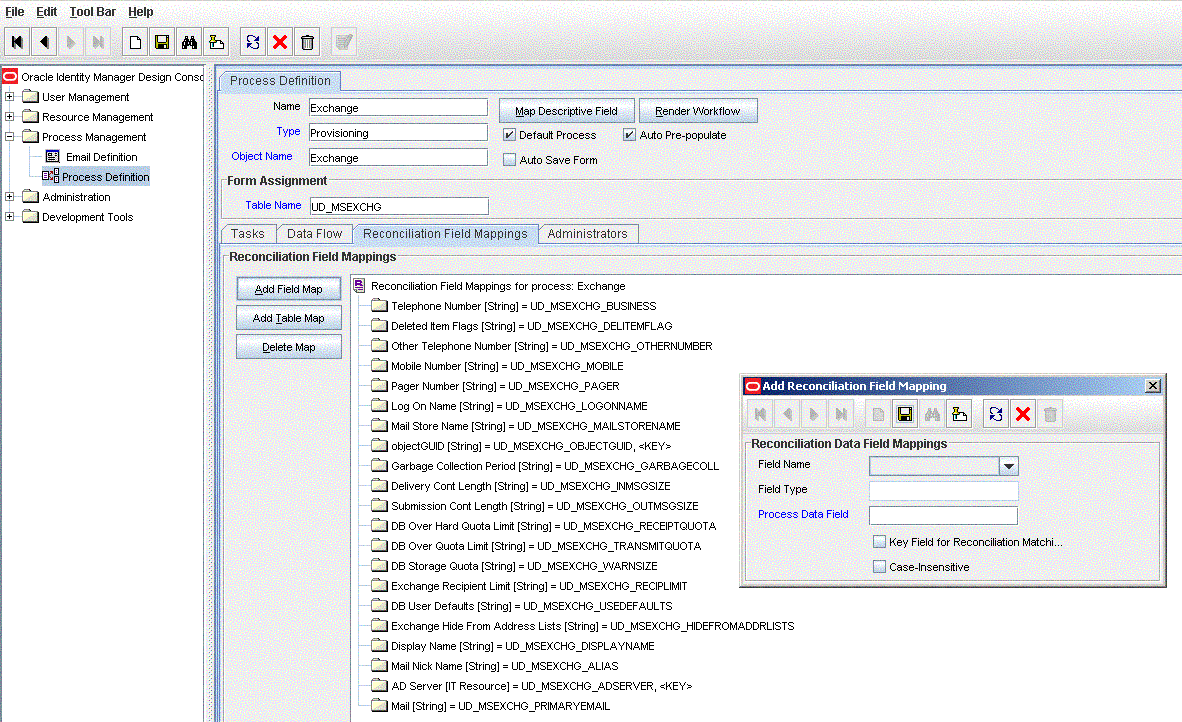The width and height of the screenshot is (1182, 722).
Task: Click the Render Workflow button
Action: pyautogui.click(x=698, y=111)
